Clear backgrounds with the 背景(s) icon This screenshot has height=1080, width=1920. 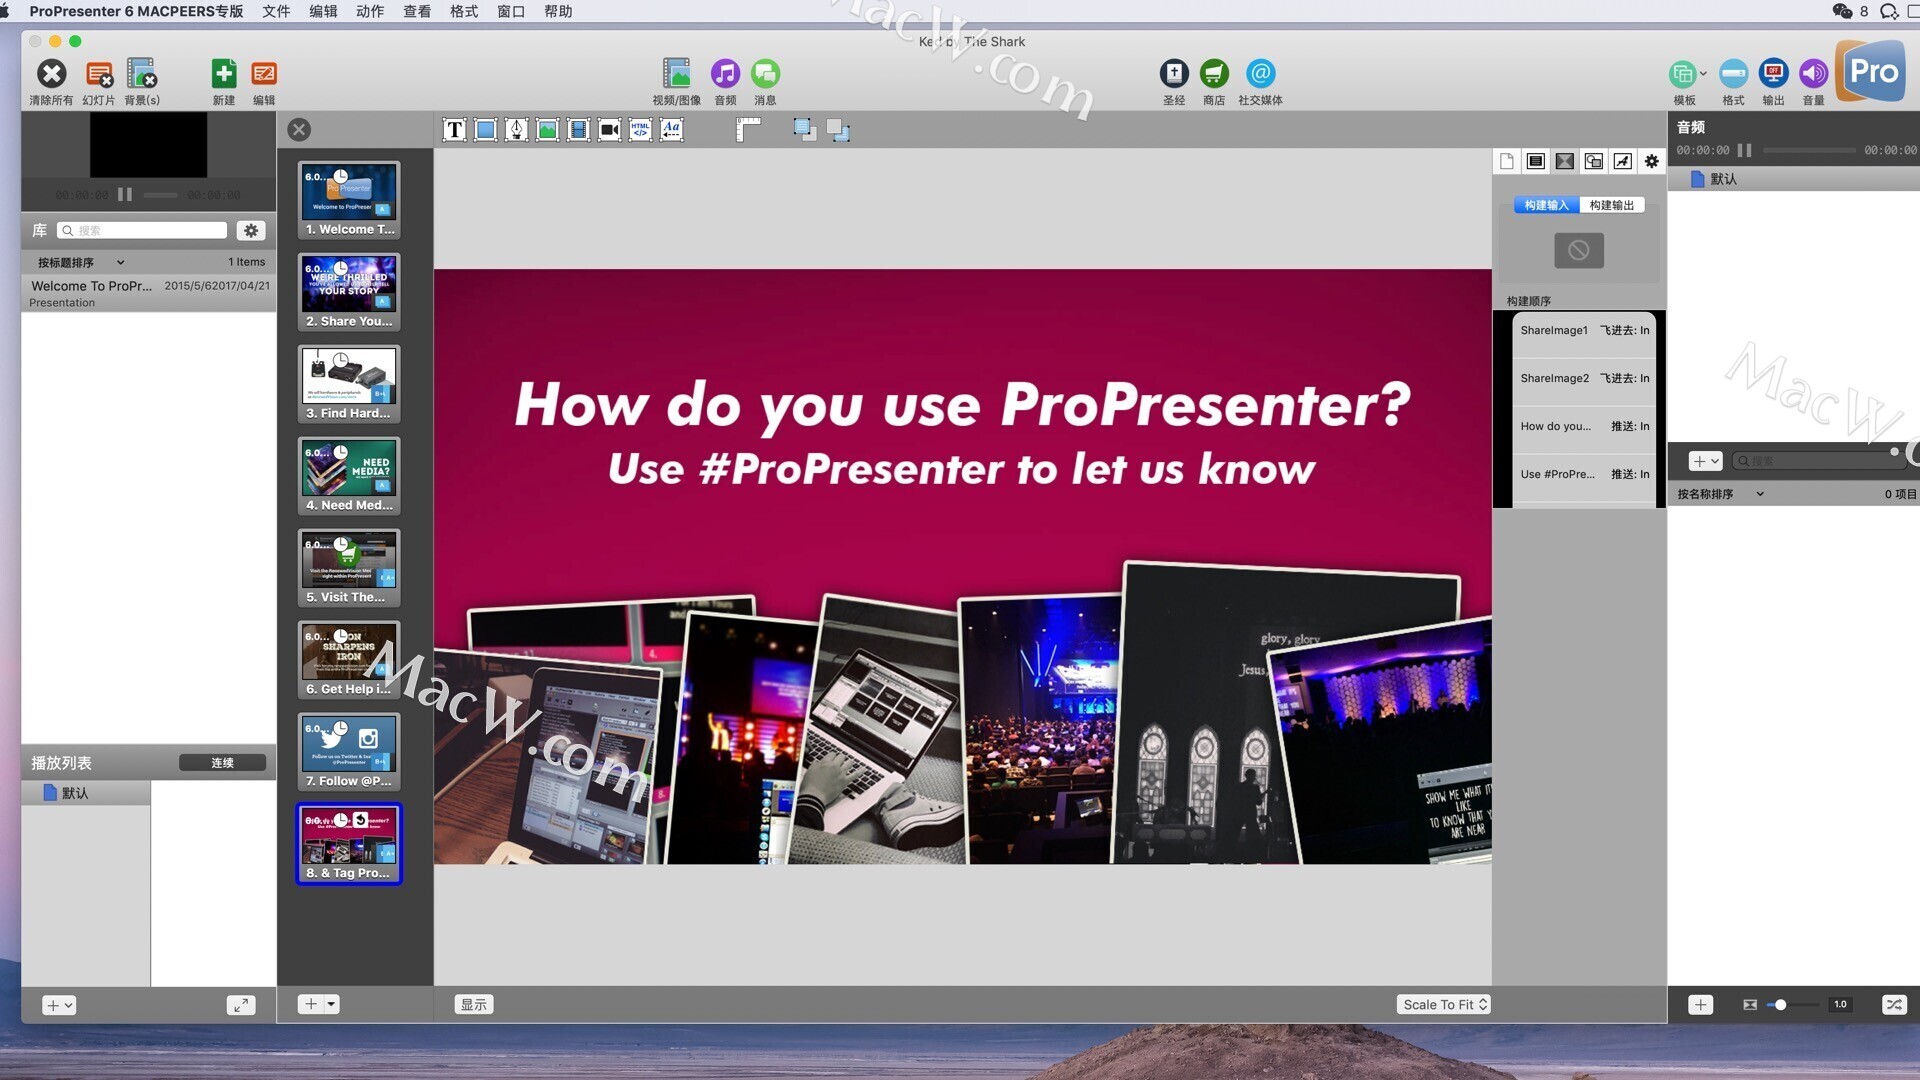click(x=142, y=74)
